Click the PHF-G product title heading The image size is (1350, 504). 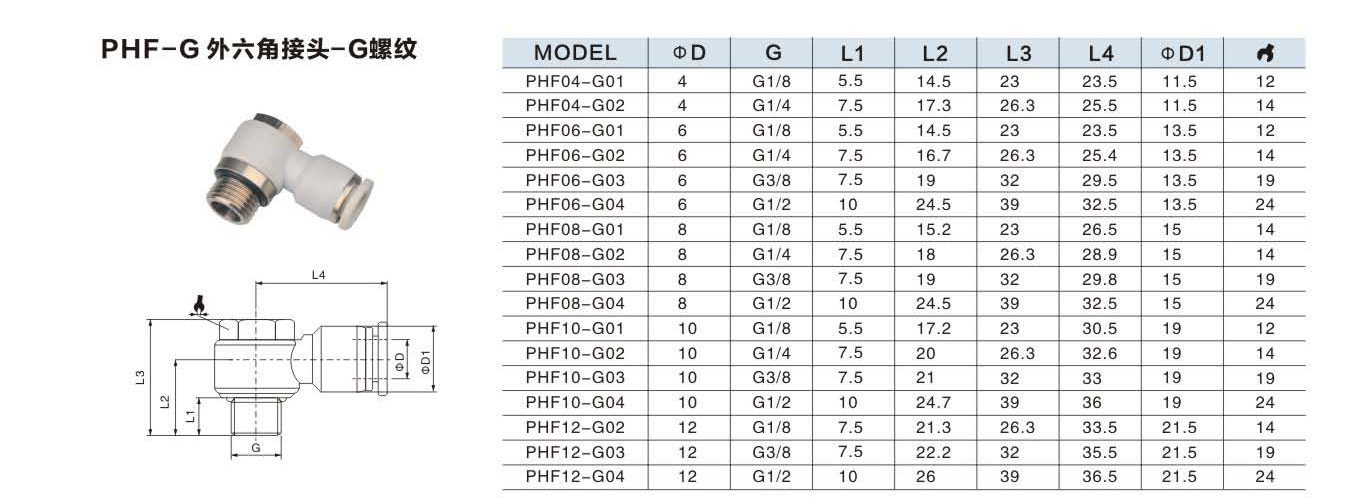[x=258, y=51]
